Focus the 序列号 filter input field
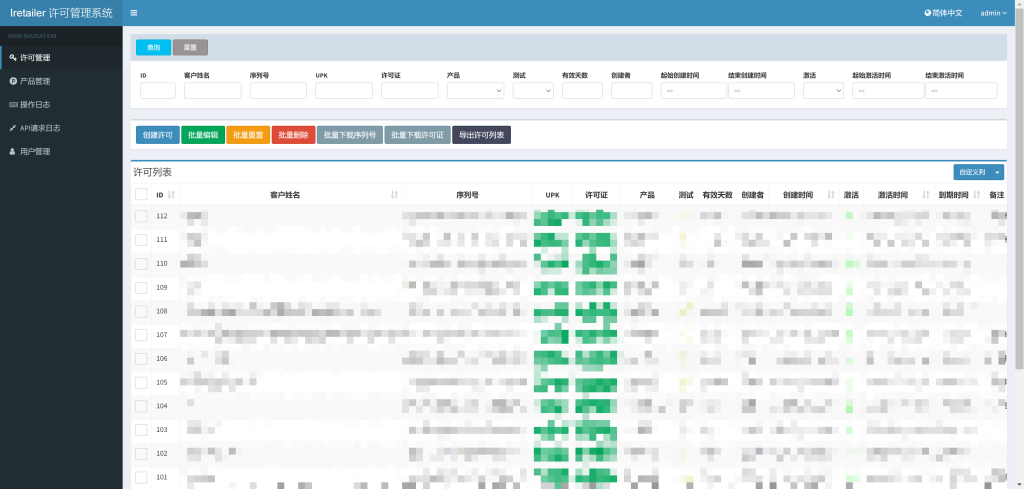This screenshot has width=1024, height=489. pos(277,90)
